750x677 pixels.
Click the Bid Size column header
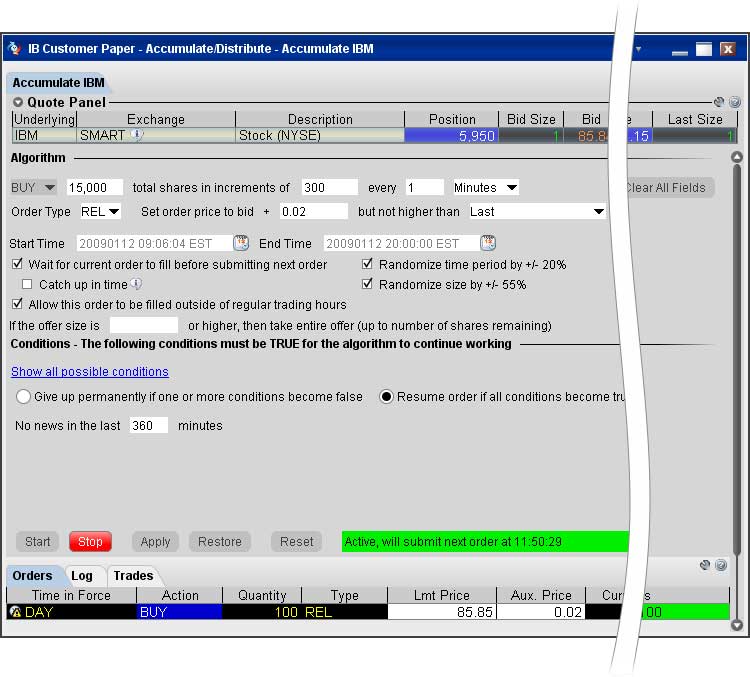coord(531,119)
